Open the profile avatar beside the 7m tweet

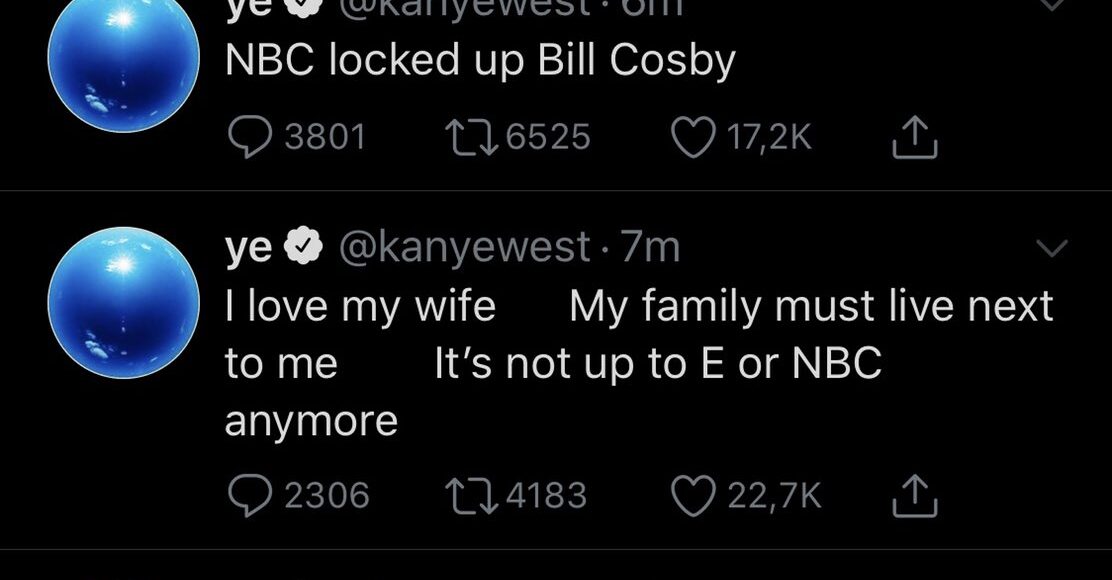point(122,302)
